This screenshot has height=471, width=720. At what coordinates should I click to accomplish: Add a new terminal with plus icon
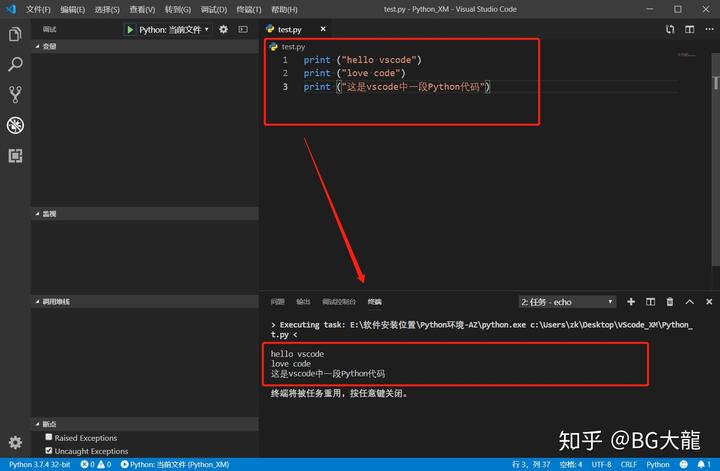click(631, 302)
